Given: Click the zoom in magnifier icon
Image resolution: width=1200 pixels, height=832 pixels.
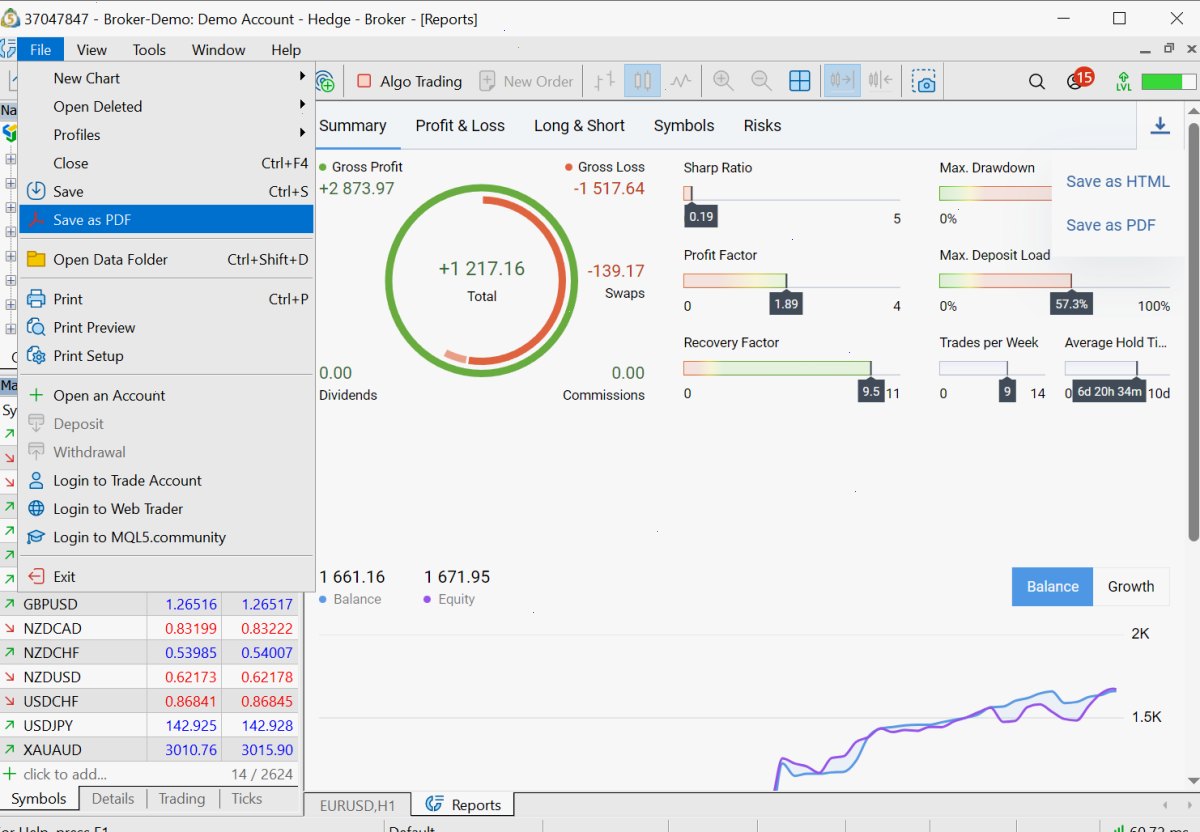Looking at the screenshot, I should pos(723,81).
